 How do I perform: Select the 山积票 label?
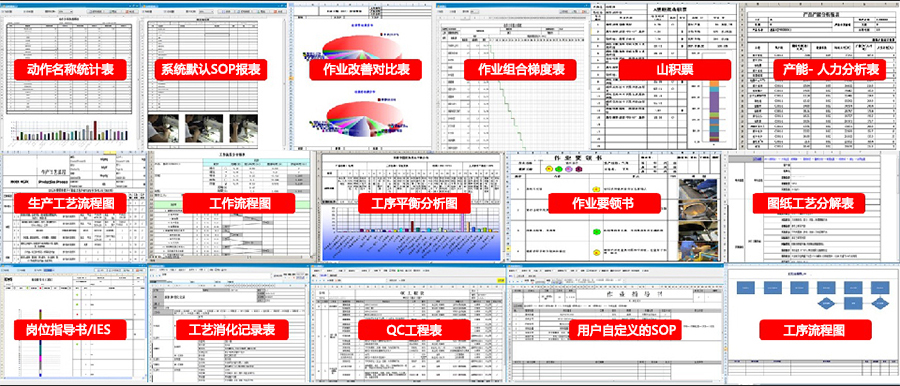(675, 70)
